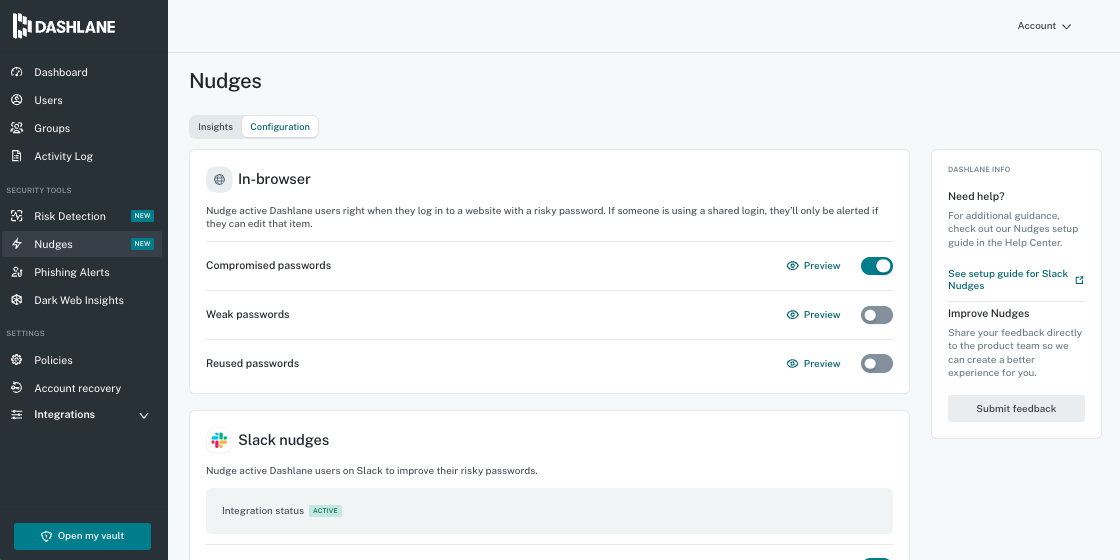Click the Dark Web Insights icon
Screen dimensions: 1120x560
tap(16, 300)
